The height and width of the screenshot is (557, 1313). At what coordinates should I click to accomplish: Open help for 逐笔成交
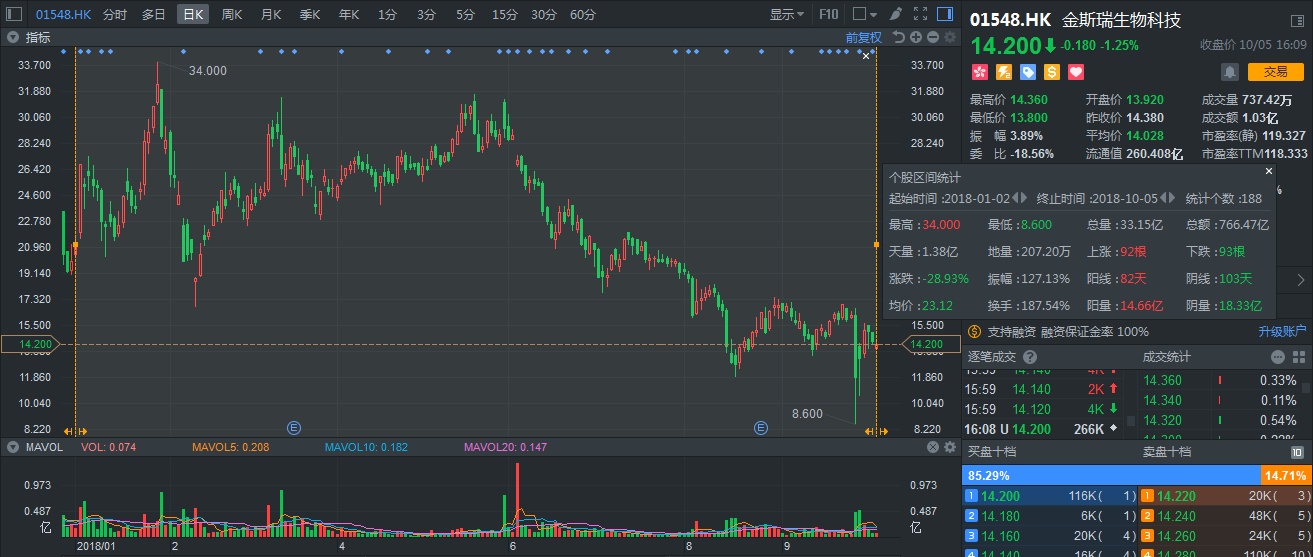click(x=1031, y=357)
